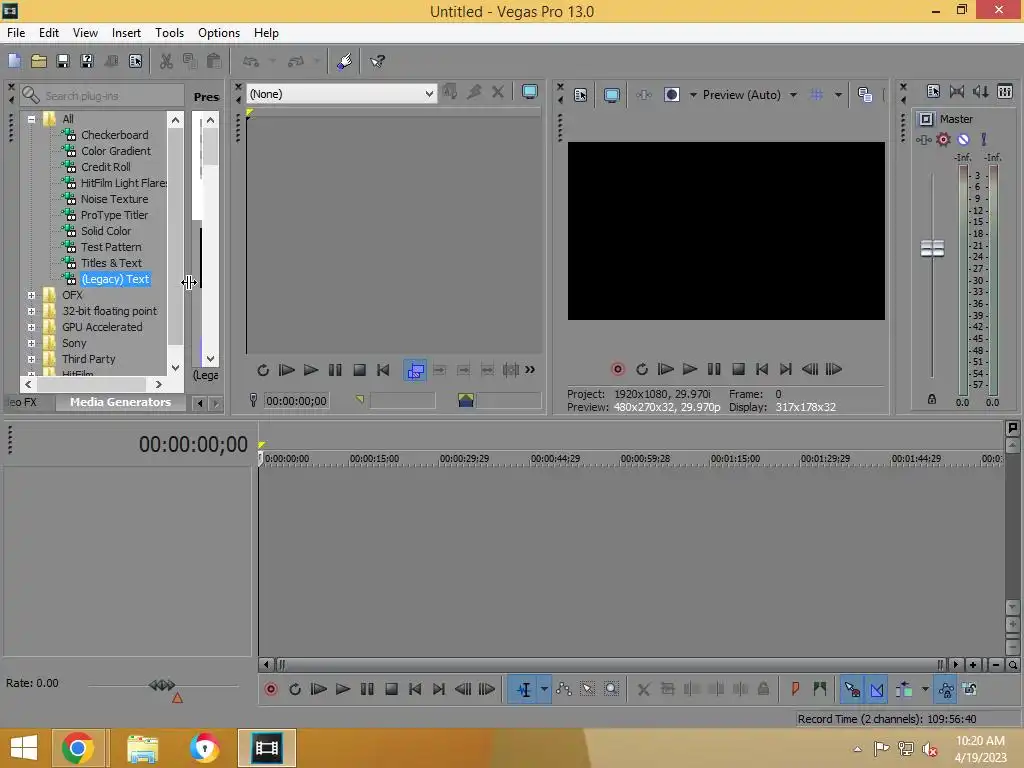This screenshot has height=768, width=1024.
Task: Select the Credit Roll generator
Action: pyautogui.click(x=105, y=167)
